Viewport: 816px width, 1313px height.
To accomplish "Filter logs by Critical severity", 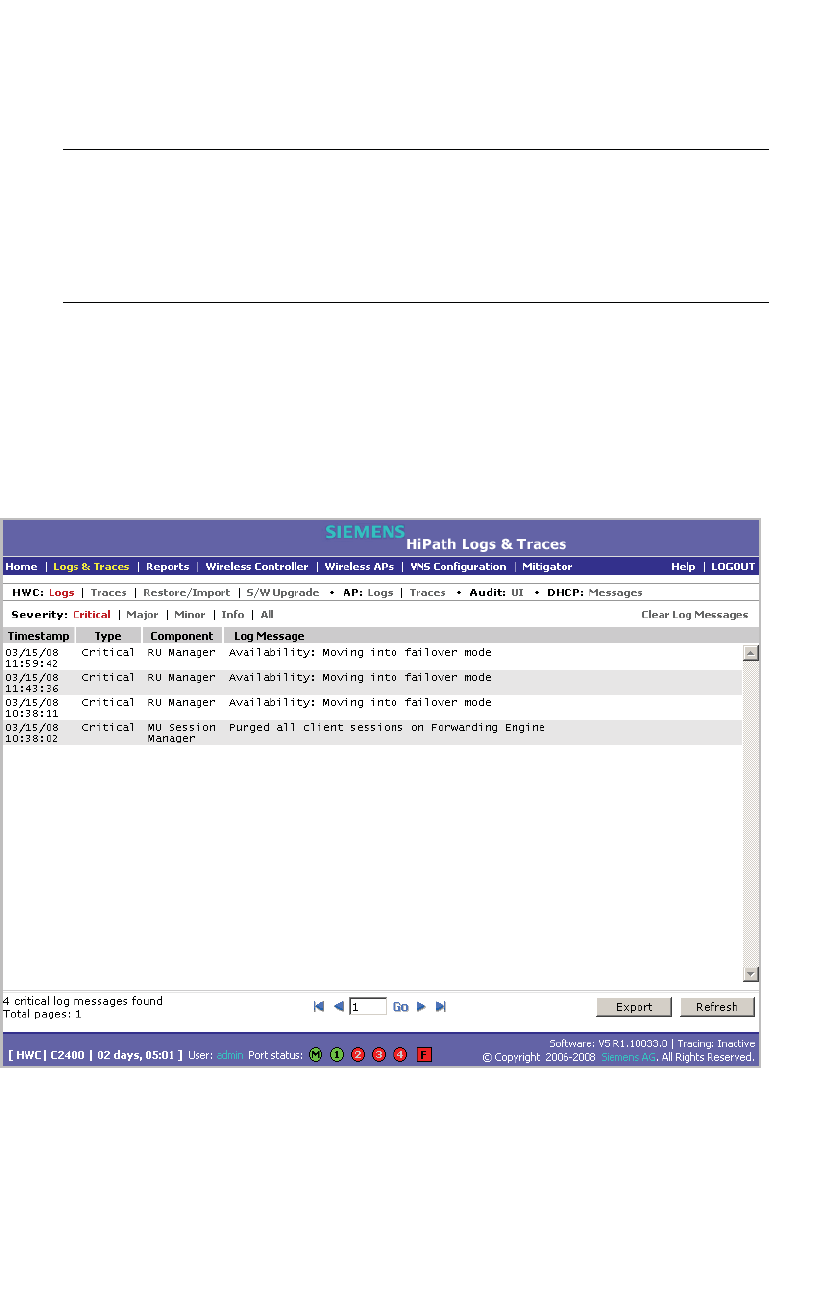I will (92, 614).
